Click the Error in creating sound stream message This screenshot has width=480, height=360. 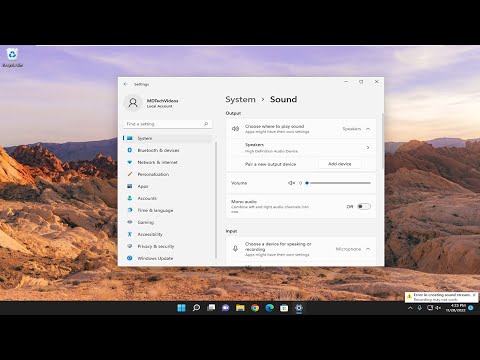click(442, 295)
